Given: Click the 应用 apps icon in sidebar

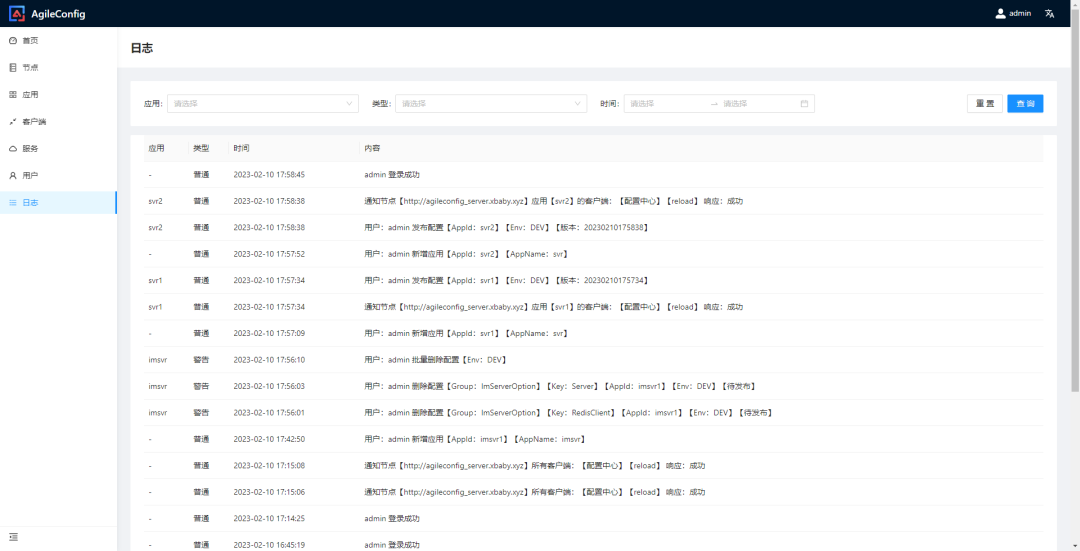Looking at the screenshot, I should coord(13,95).
